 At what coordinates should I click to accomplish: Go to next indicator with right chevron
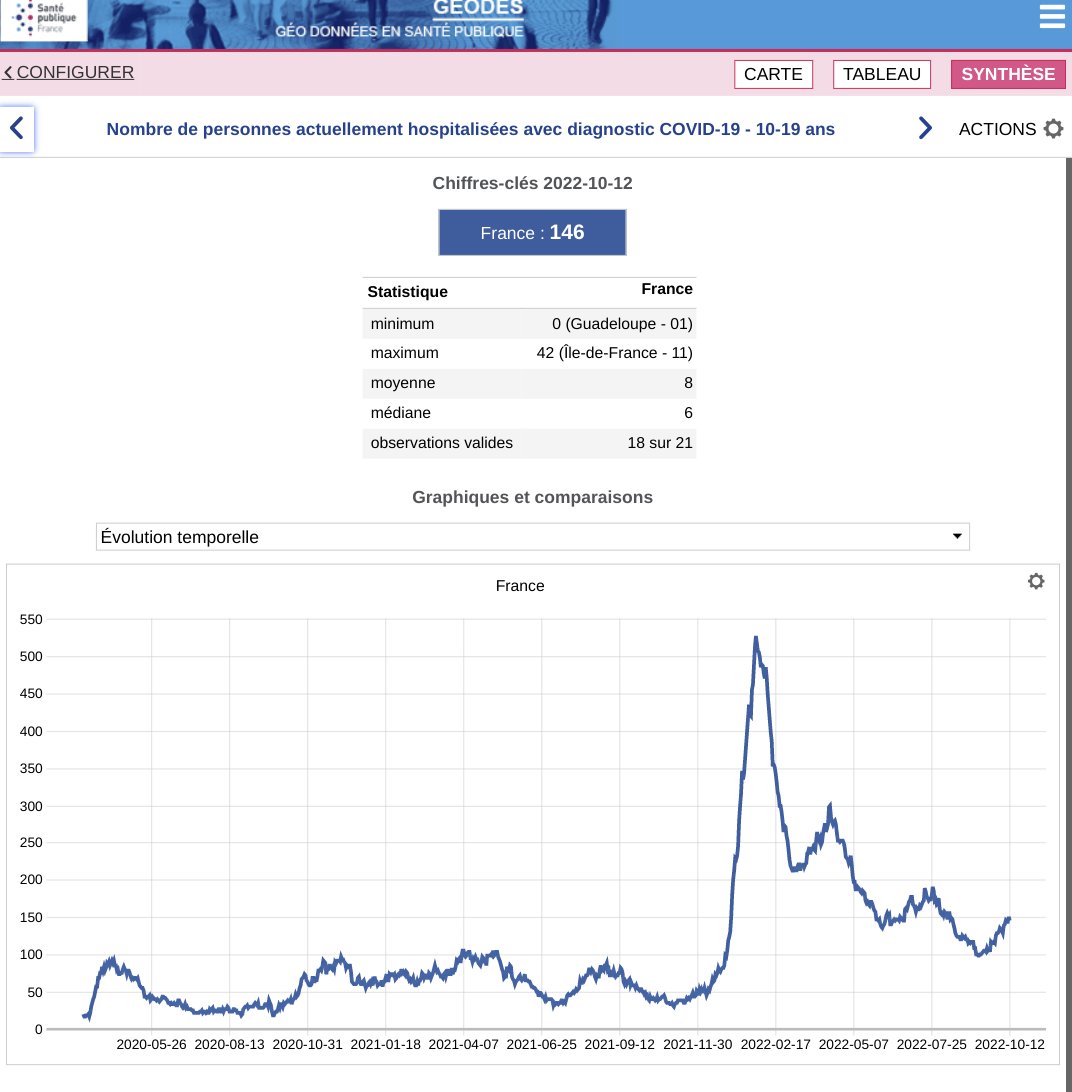click(x=924, y=128)
